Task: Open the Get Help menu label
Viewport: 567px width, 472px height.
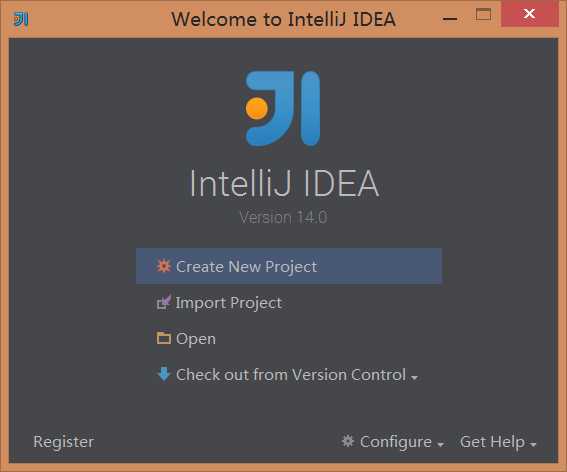Action: [492, 442]
